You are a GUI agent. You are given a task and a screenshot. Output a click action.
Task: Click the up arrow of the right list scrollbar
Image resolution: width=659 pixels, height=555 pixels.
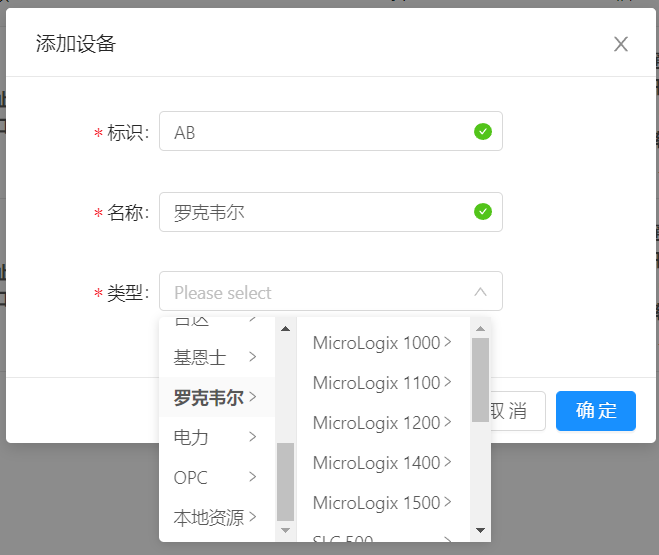tap(480, 329)
